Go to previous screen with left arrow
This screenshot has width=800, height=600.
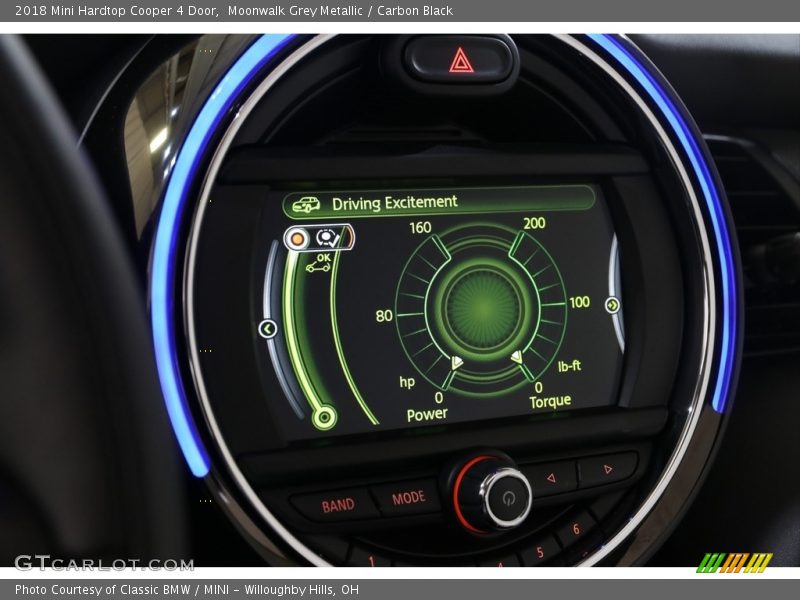tap(268, 328)
